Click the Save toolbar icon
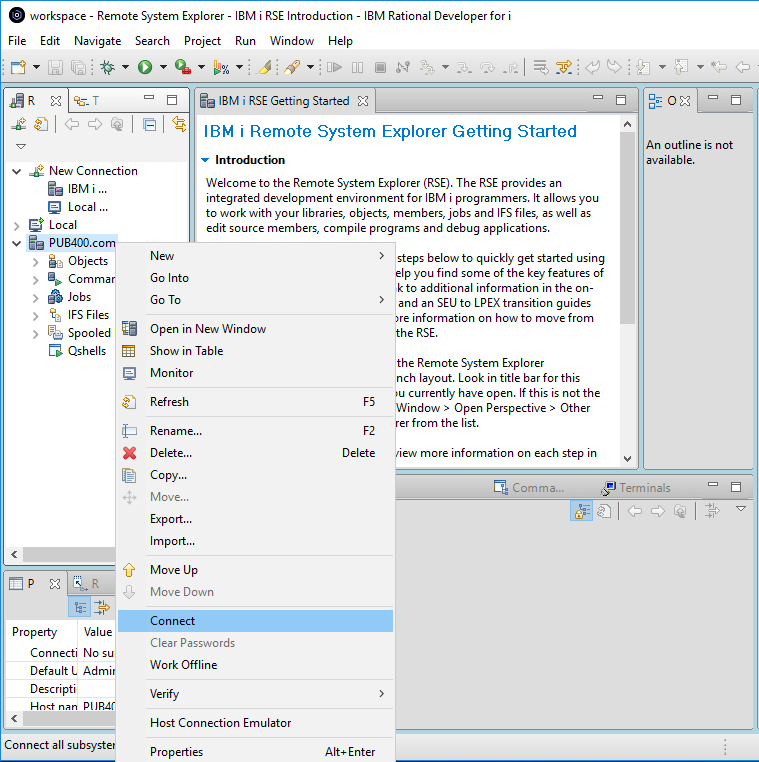Viewport: 759px width, 762px height. click(55, 67)
